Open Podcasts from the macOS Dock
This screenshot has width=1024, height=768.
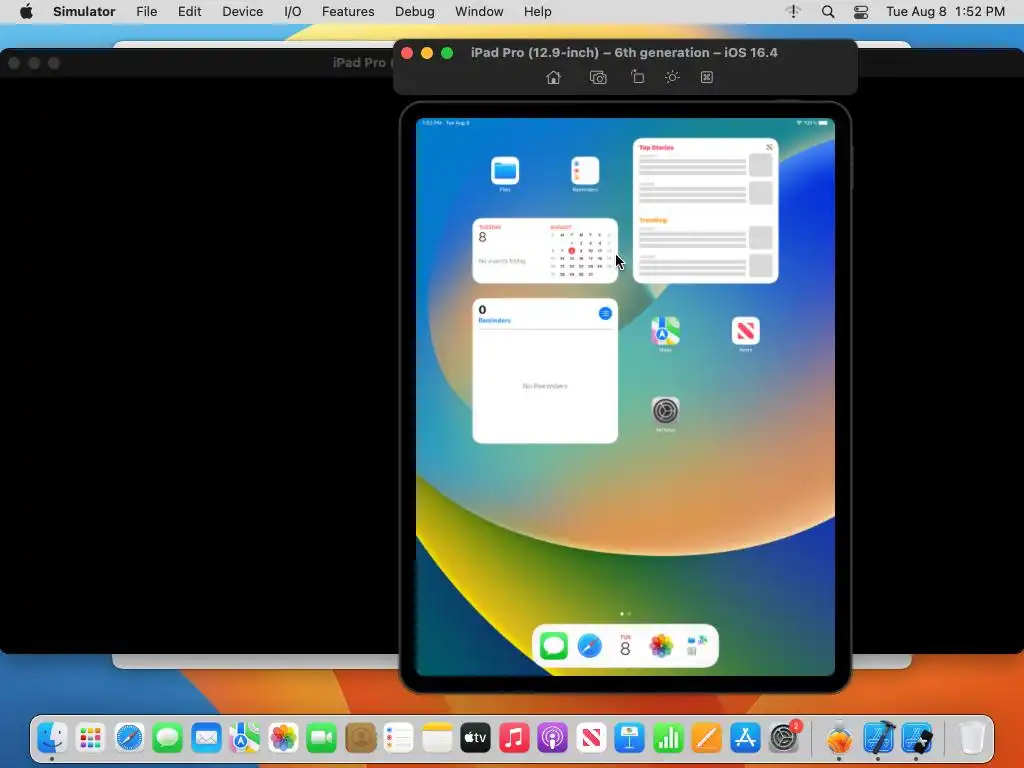pos(552,738)
